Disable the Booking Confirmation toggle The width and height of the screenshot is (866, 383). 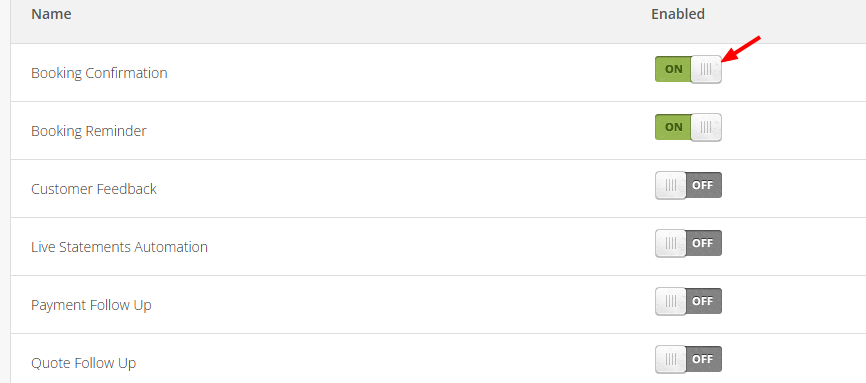[688, 70]
